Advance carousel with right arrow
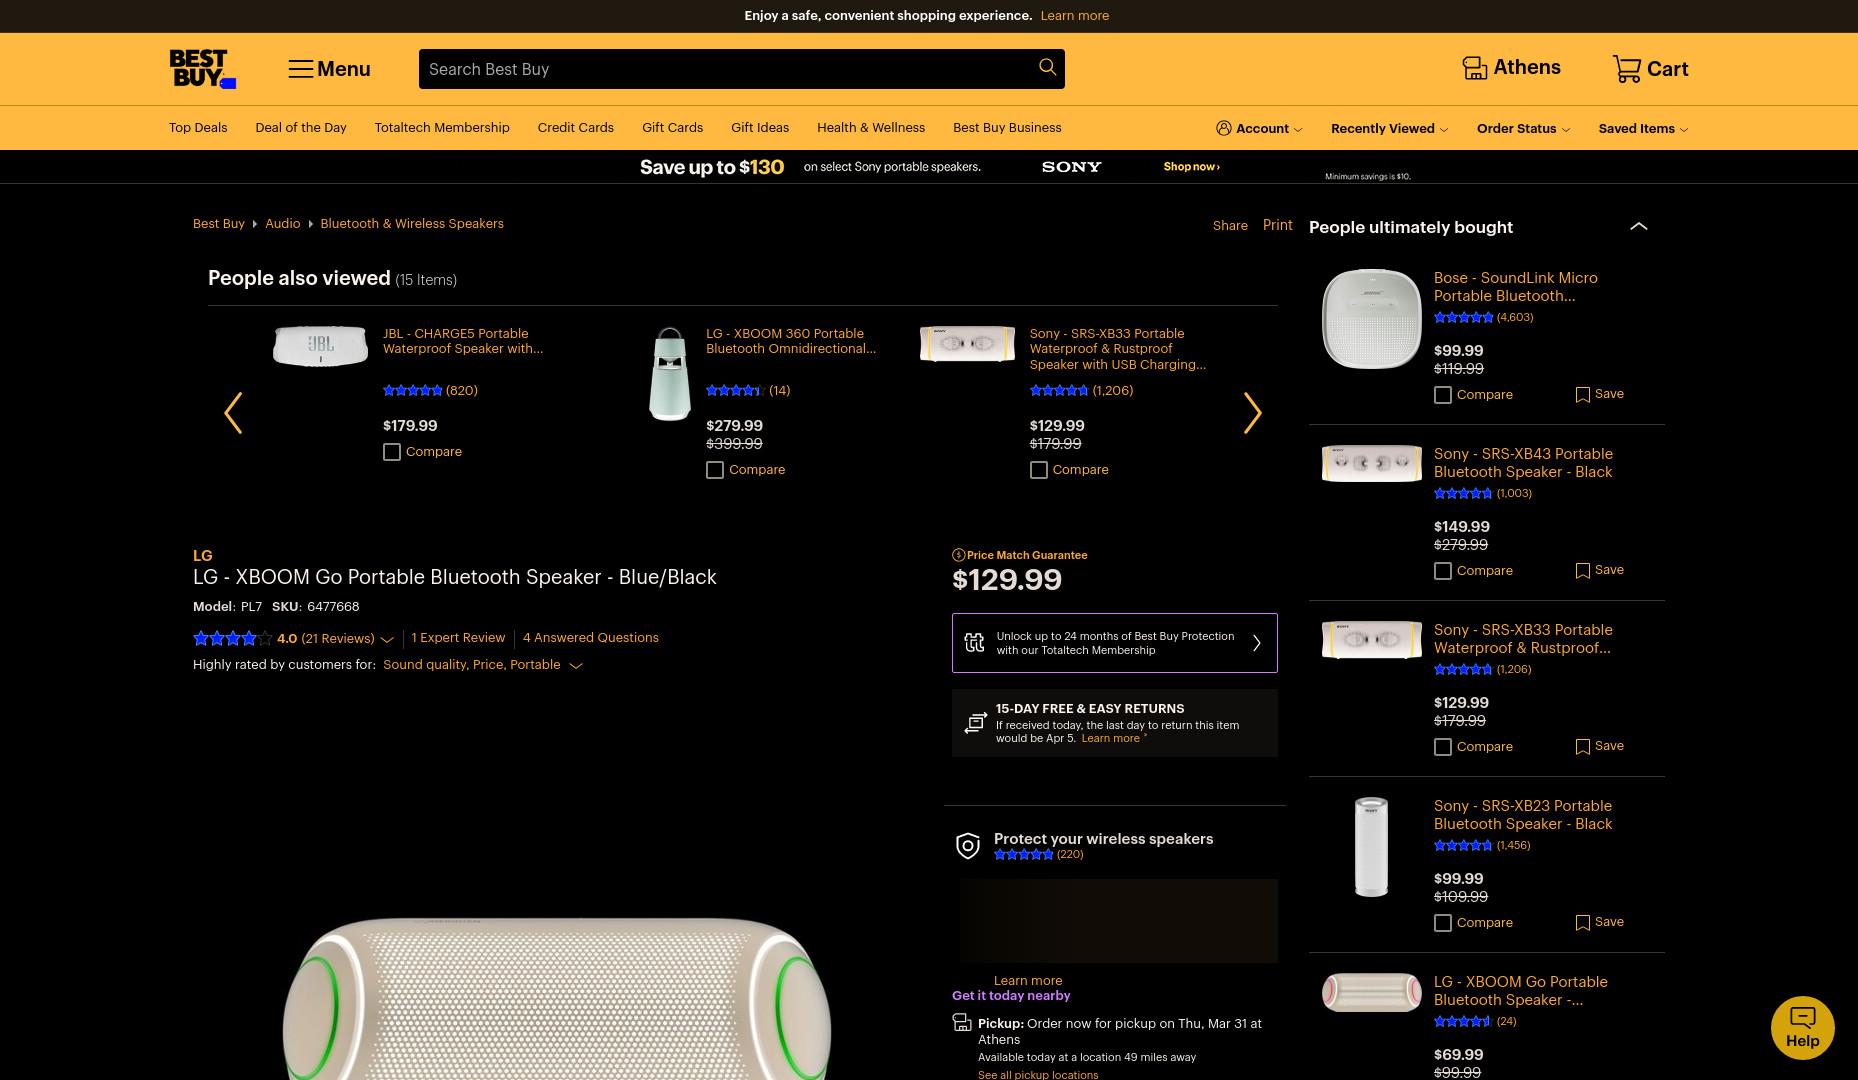Screen dimensions: 1858x1080 [1252, 413]
